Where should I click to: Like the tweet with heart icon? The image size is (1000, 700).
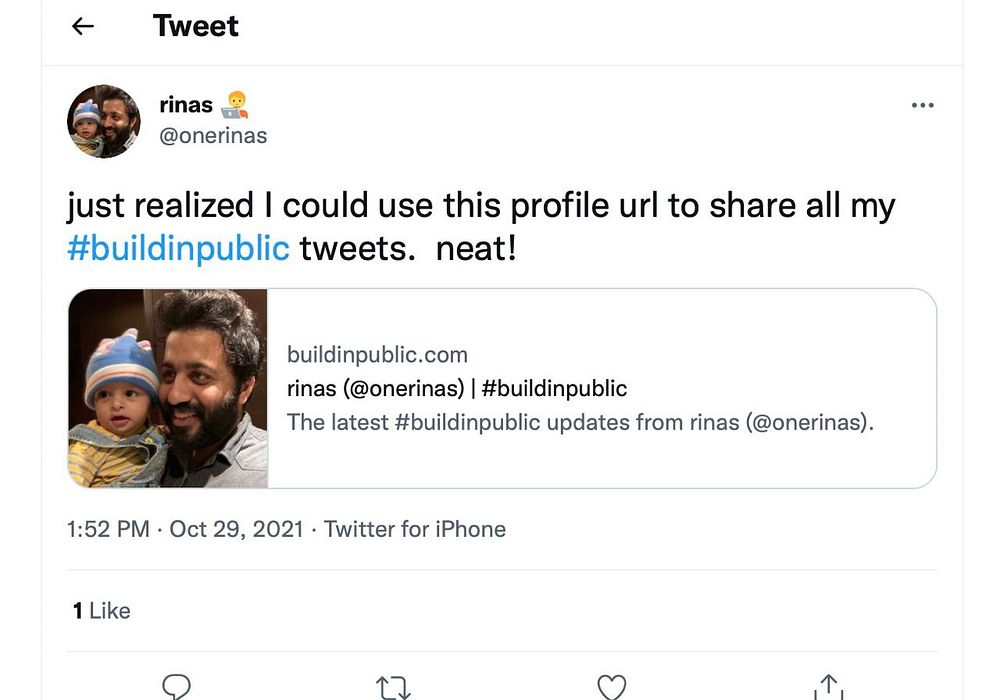611,687
